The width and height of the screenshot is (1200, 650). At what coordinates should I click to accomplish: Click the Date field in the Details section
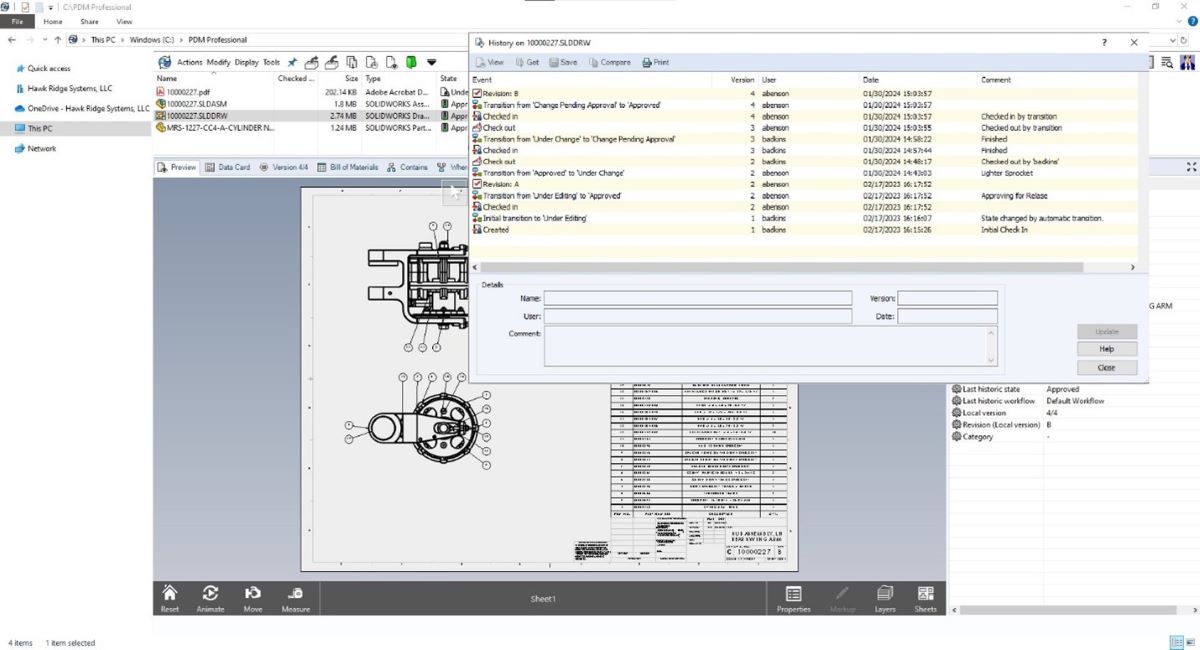[947, 316]
